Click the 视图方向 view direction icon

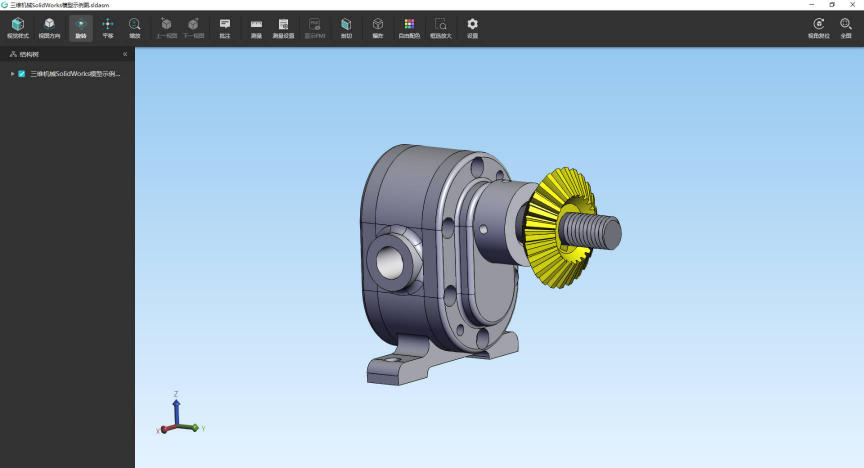(x=49, y=27)
